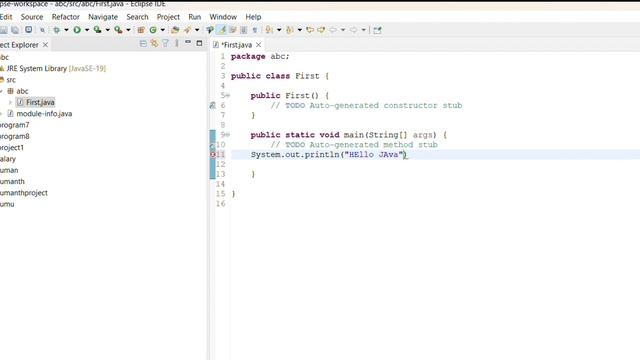Viewport: 640px width, 360px height.
Task: Toggle Block Selection Mode icon
Action: (x=244, y=30)
